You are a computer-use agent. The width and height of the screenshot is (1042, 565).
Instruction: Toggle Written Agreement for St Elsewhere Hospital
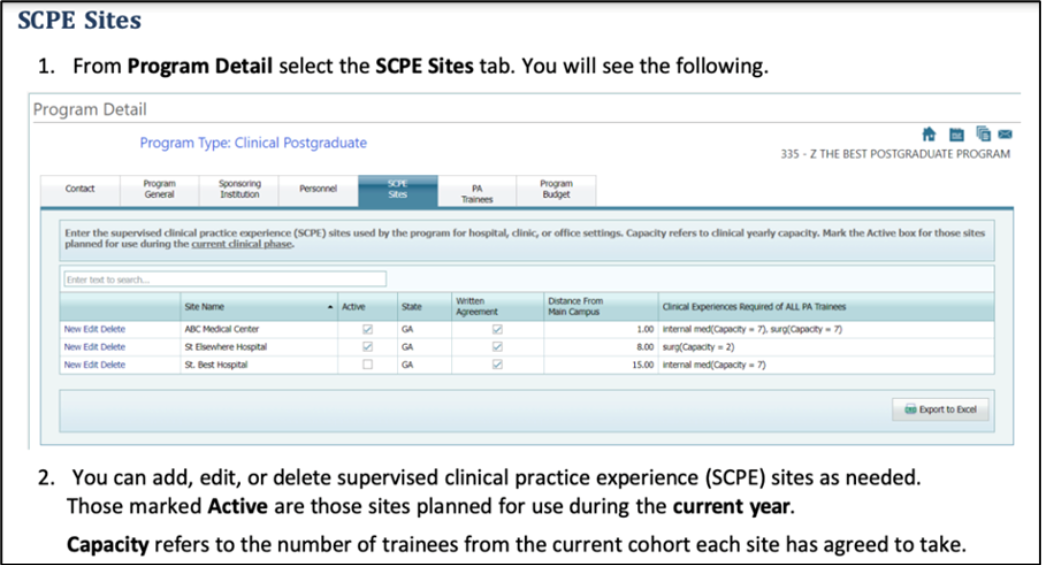click(x=497, y=347)
